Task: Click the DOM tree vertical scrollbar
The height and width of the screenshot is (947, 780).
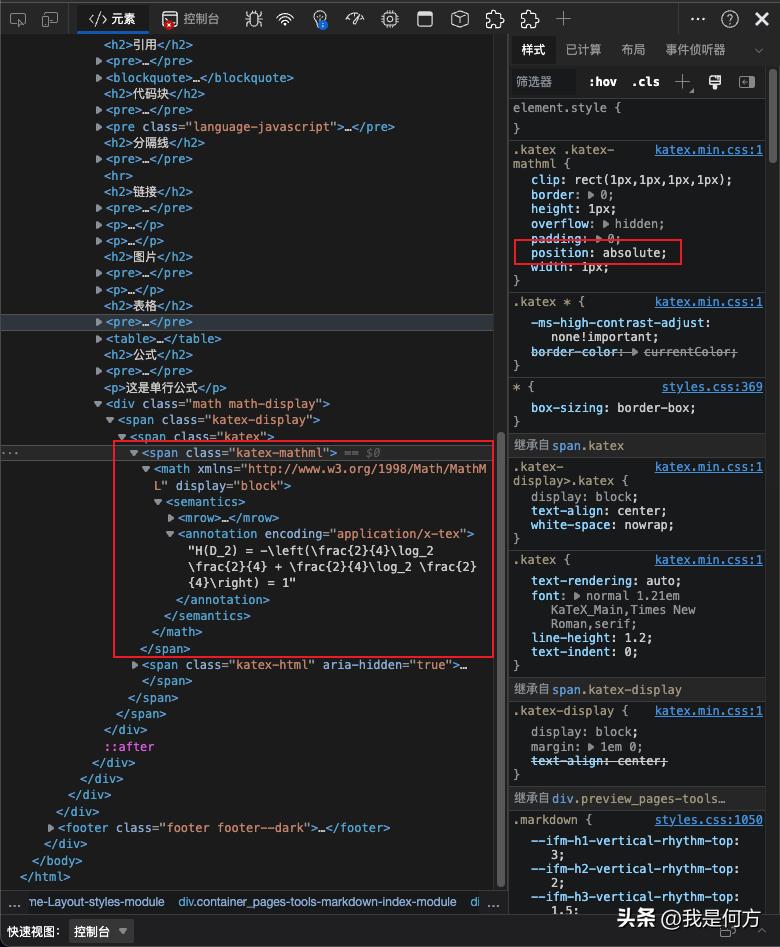Action: click(500, 658)
